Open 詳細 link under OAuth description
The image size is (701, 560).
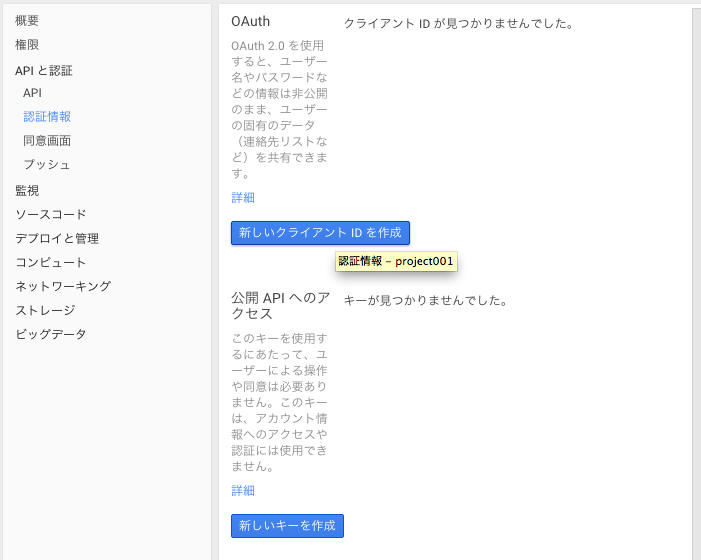tap(243, 198)
